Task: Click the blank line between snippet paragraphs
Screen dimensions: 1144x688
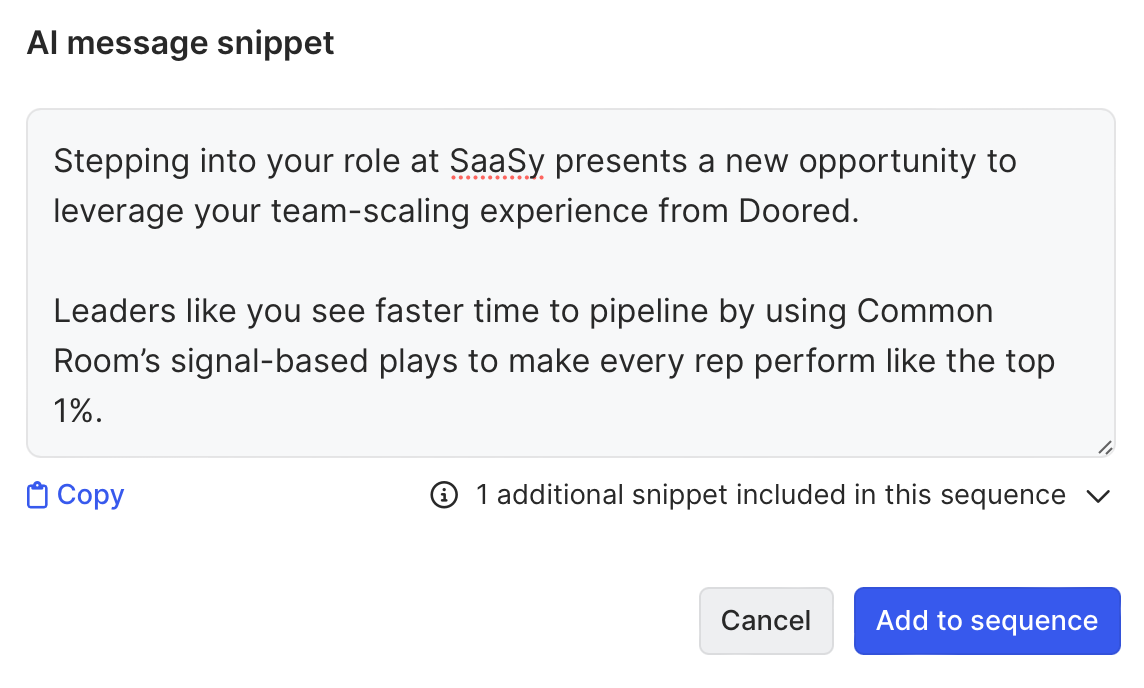Action: point(400,263)
